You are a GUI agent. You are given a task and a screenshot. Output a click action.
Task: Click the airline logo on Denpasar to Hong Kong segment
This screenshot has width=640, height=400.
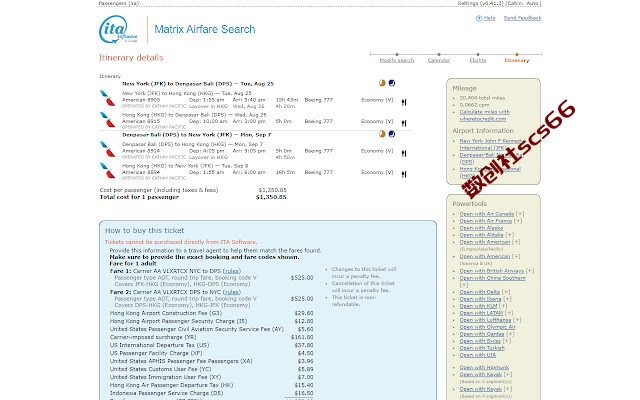[108, 149]
